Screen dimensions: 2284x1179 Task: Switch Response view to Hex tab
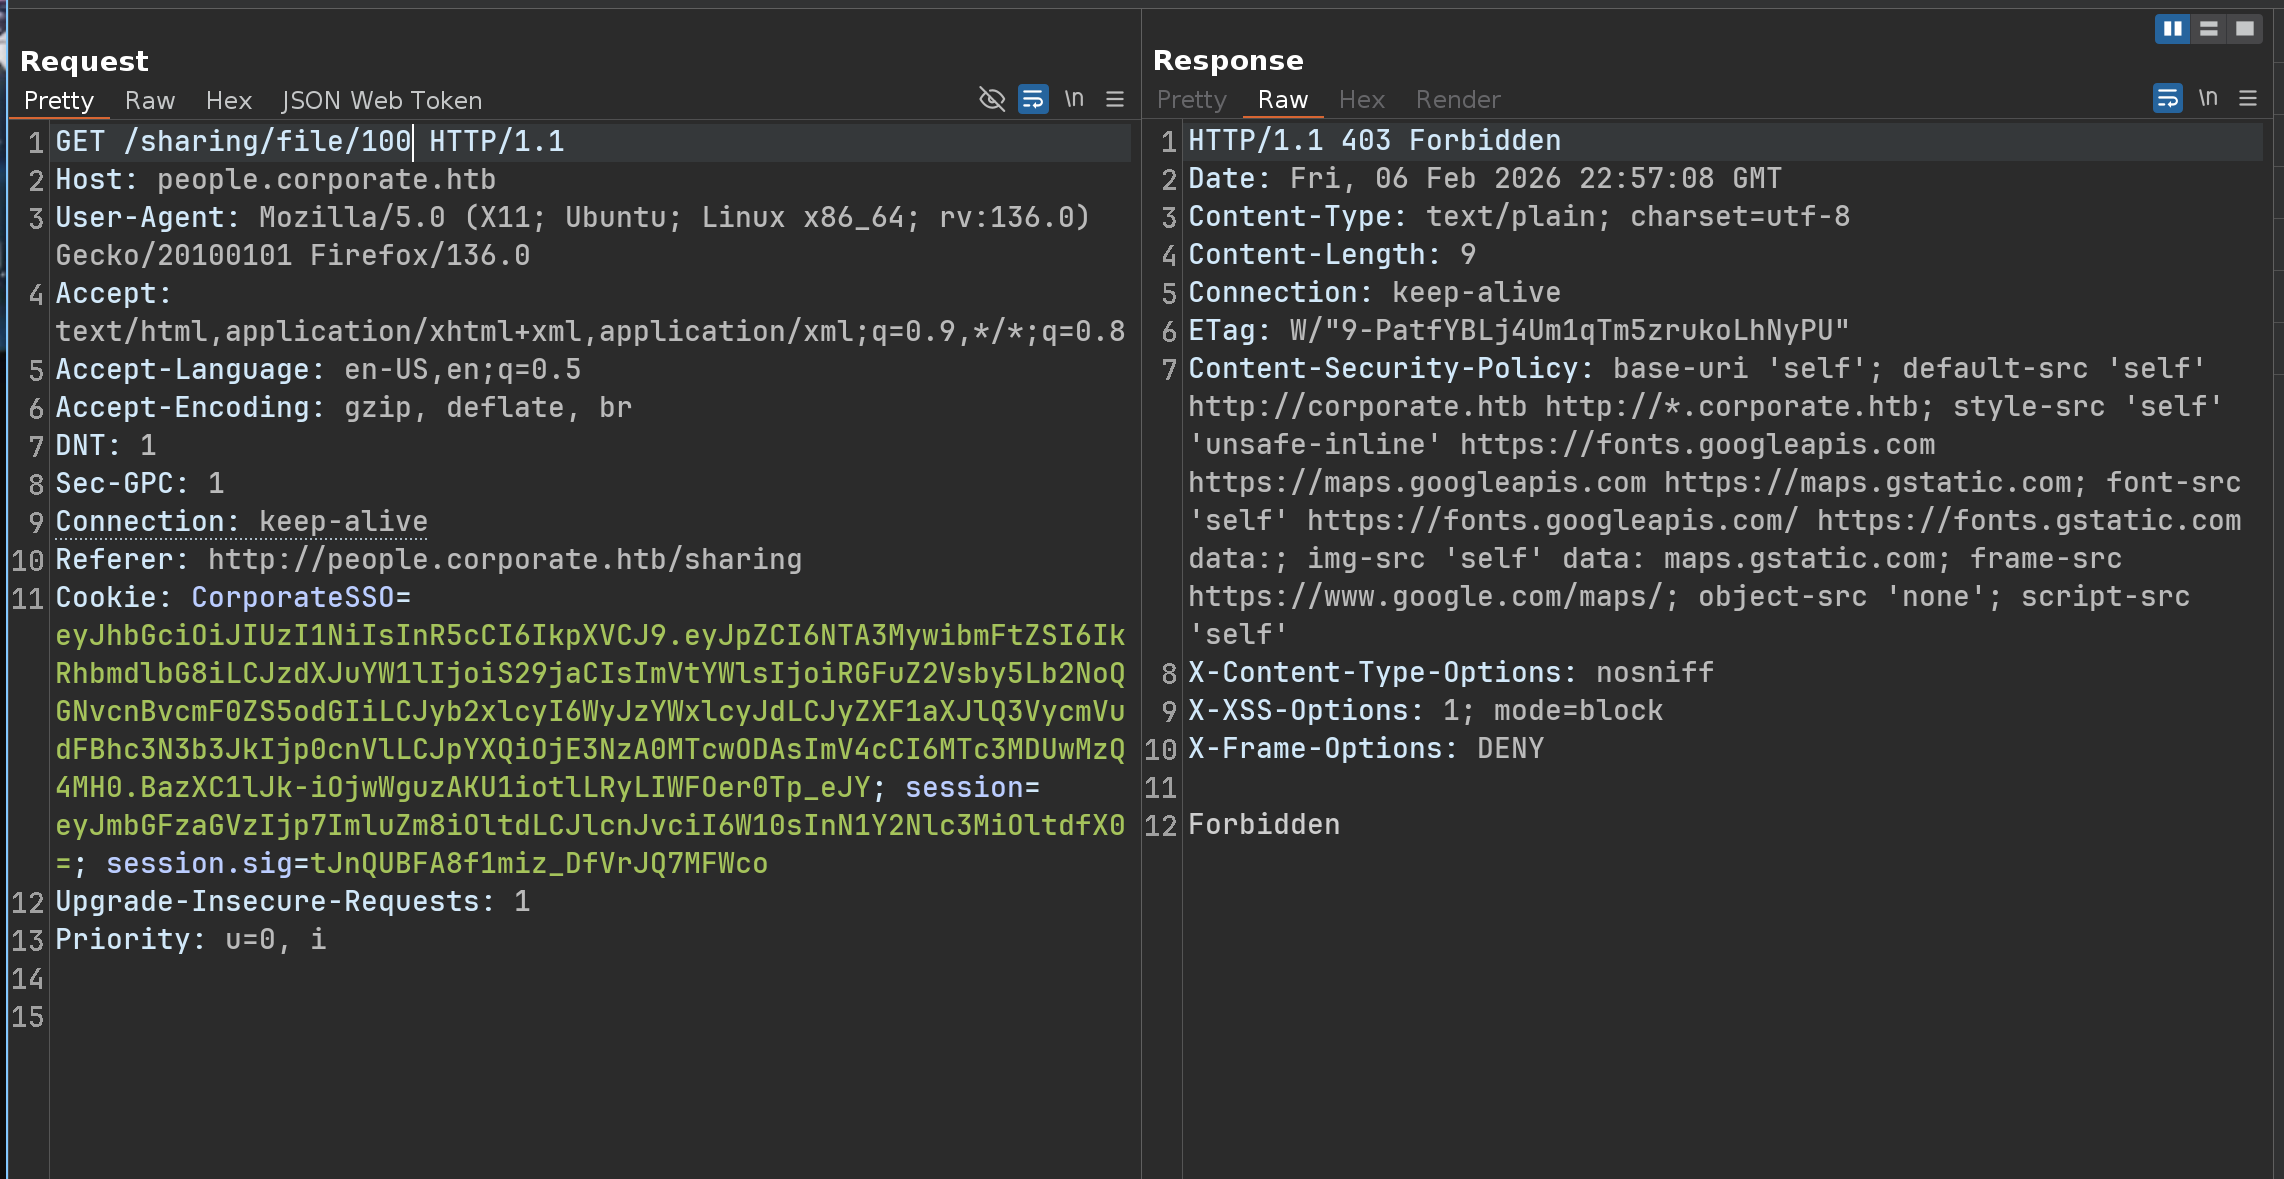(1361, 99)
